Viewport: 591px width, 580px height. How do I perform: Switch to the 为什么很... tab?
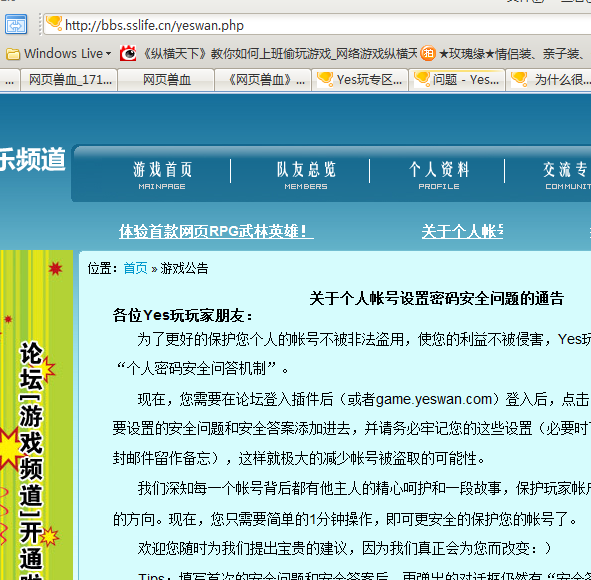click(x=549, y=80)
